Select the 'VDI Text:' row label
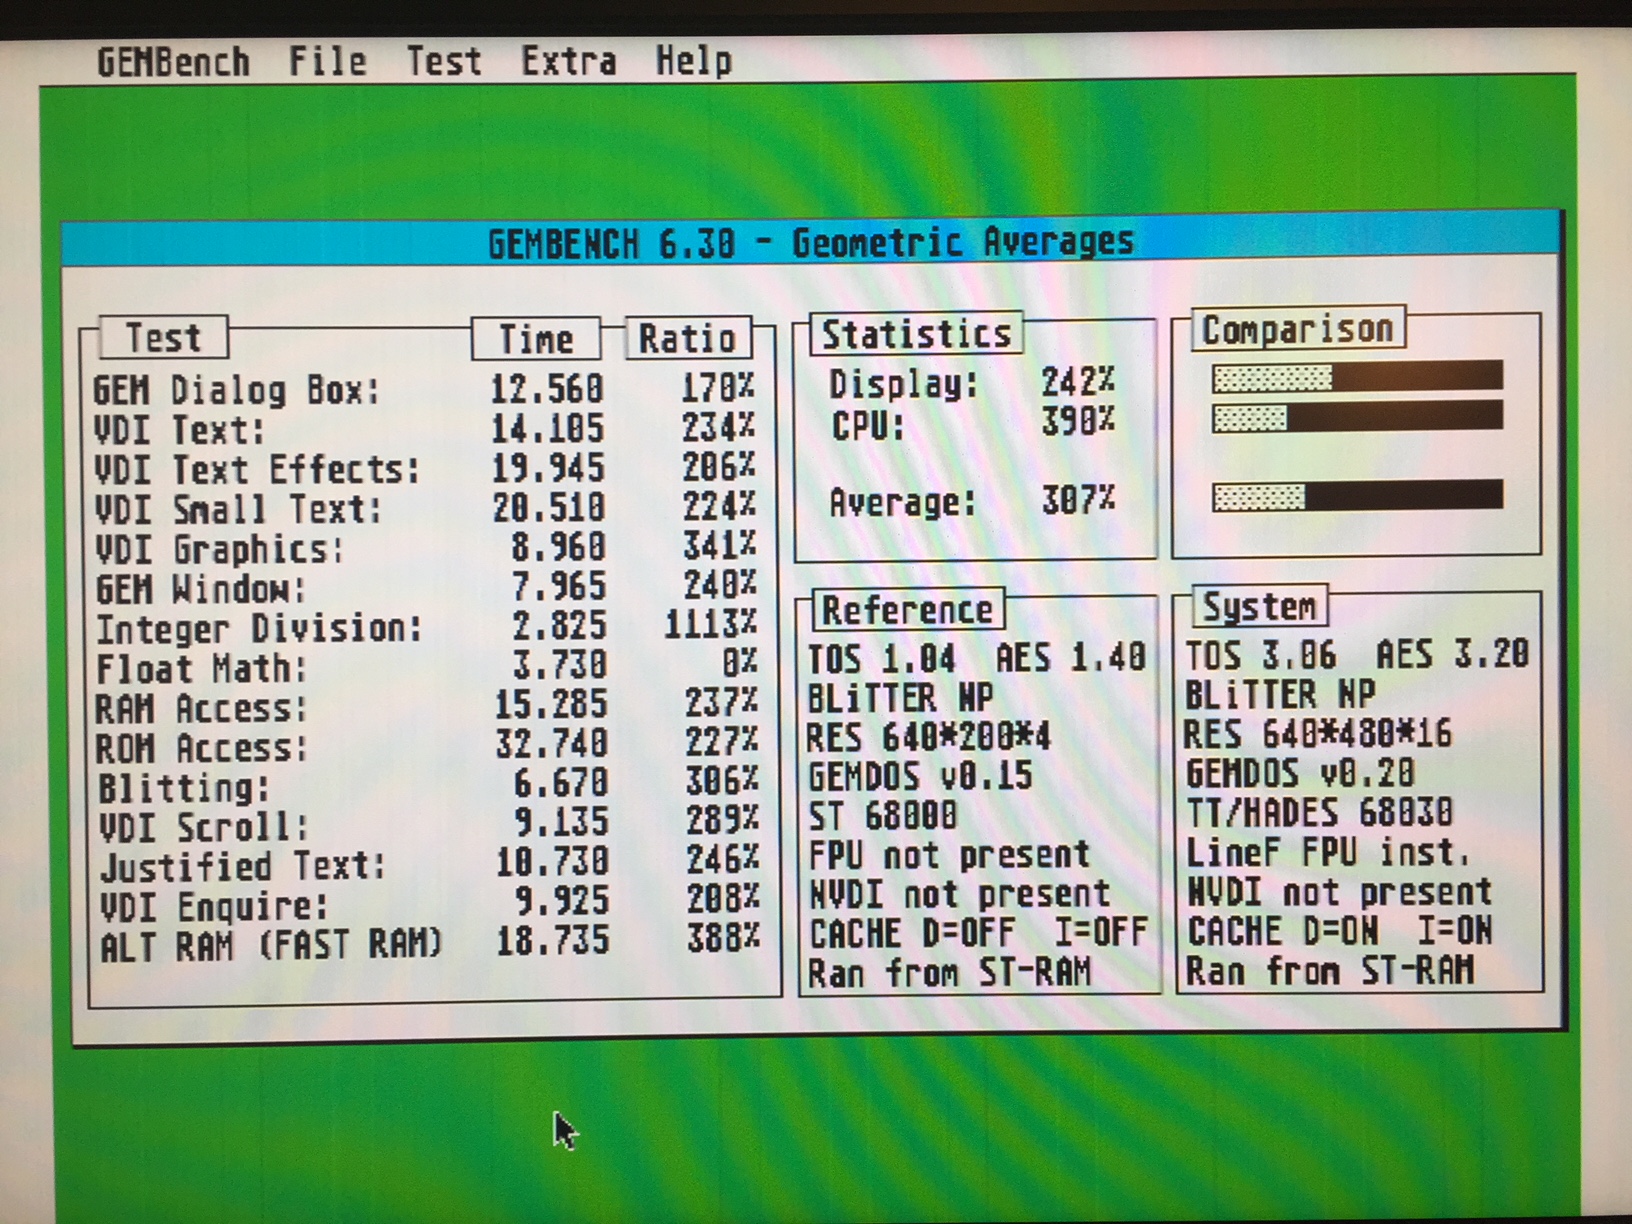 point(180,430)
